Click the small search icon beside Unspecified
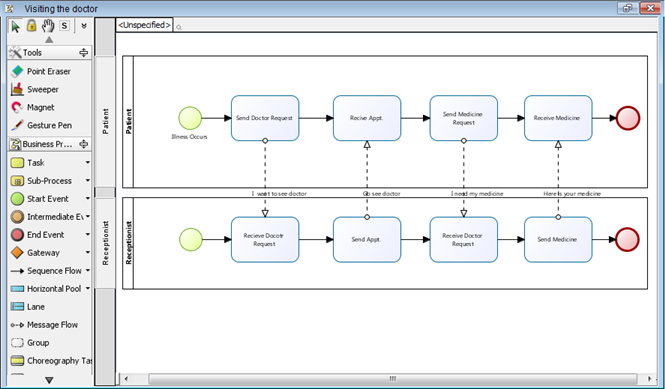This screenshot has height=389, width=665. 179,28
